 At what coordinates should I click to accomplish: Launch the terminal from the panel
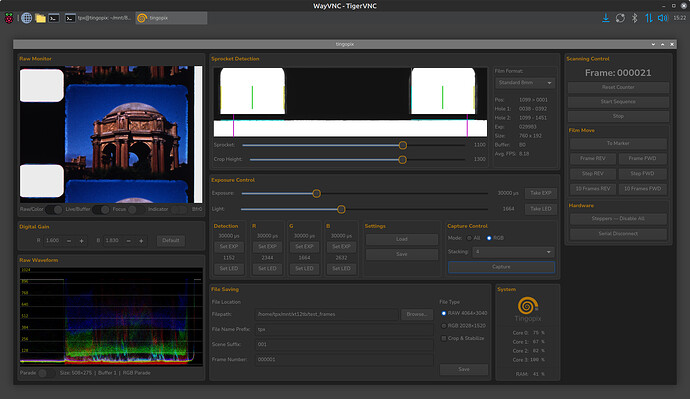(x=54, y=18)
